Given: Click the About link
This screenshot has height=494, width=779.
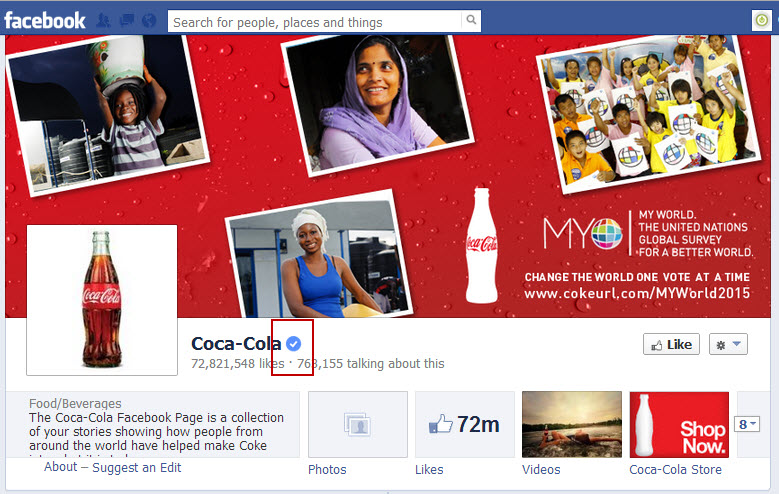Looking at the screenshot, I should click(x=61, y=467).
